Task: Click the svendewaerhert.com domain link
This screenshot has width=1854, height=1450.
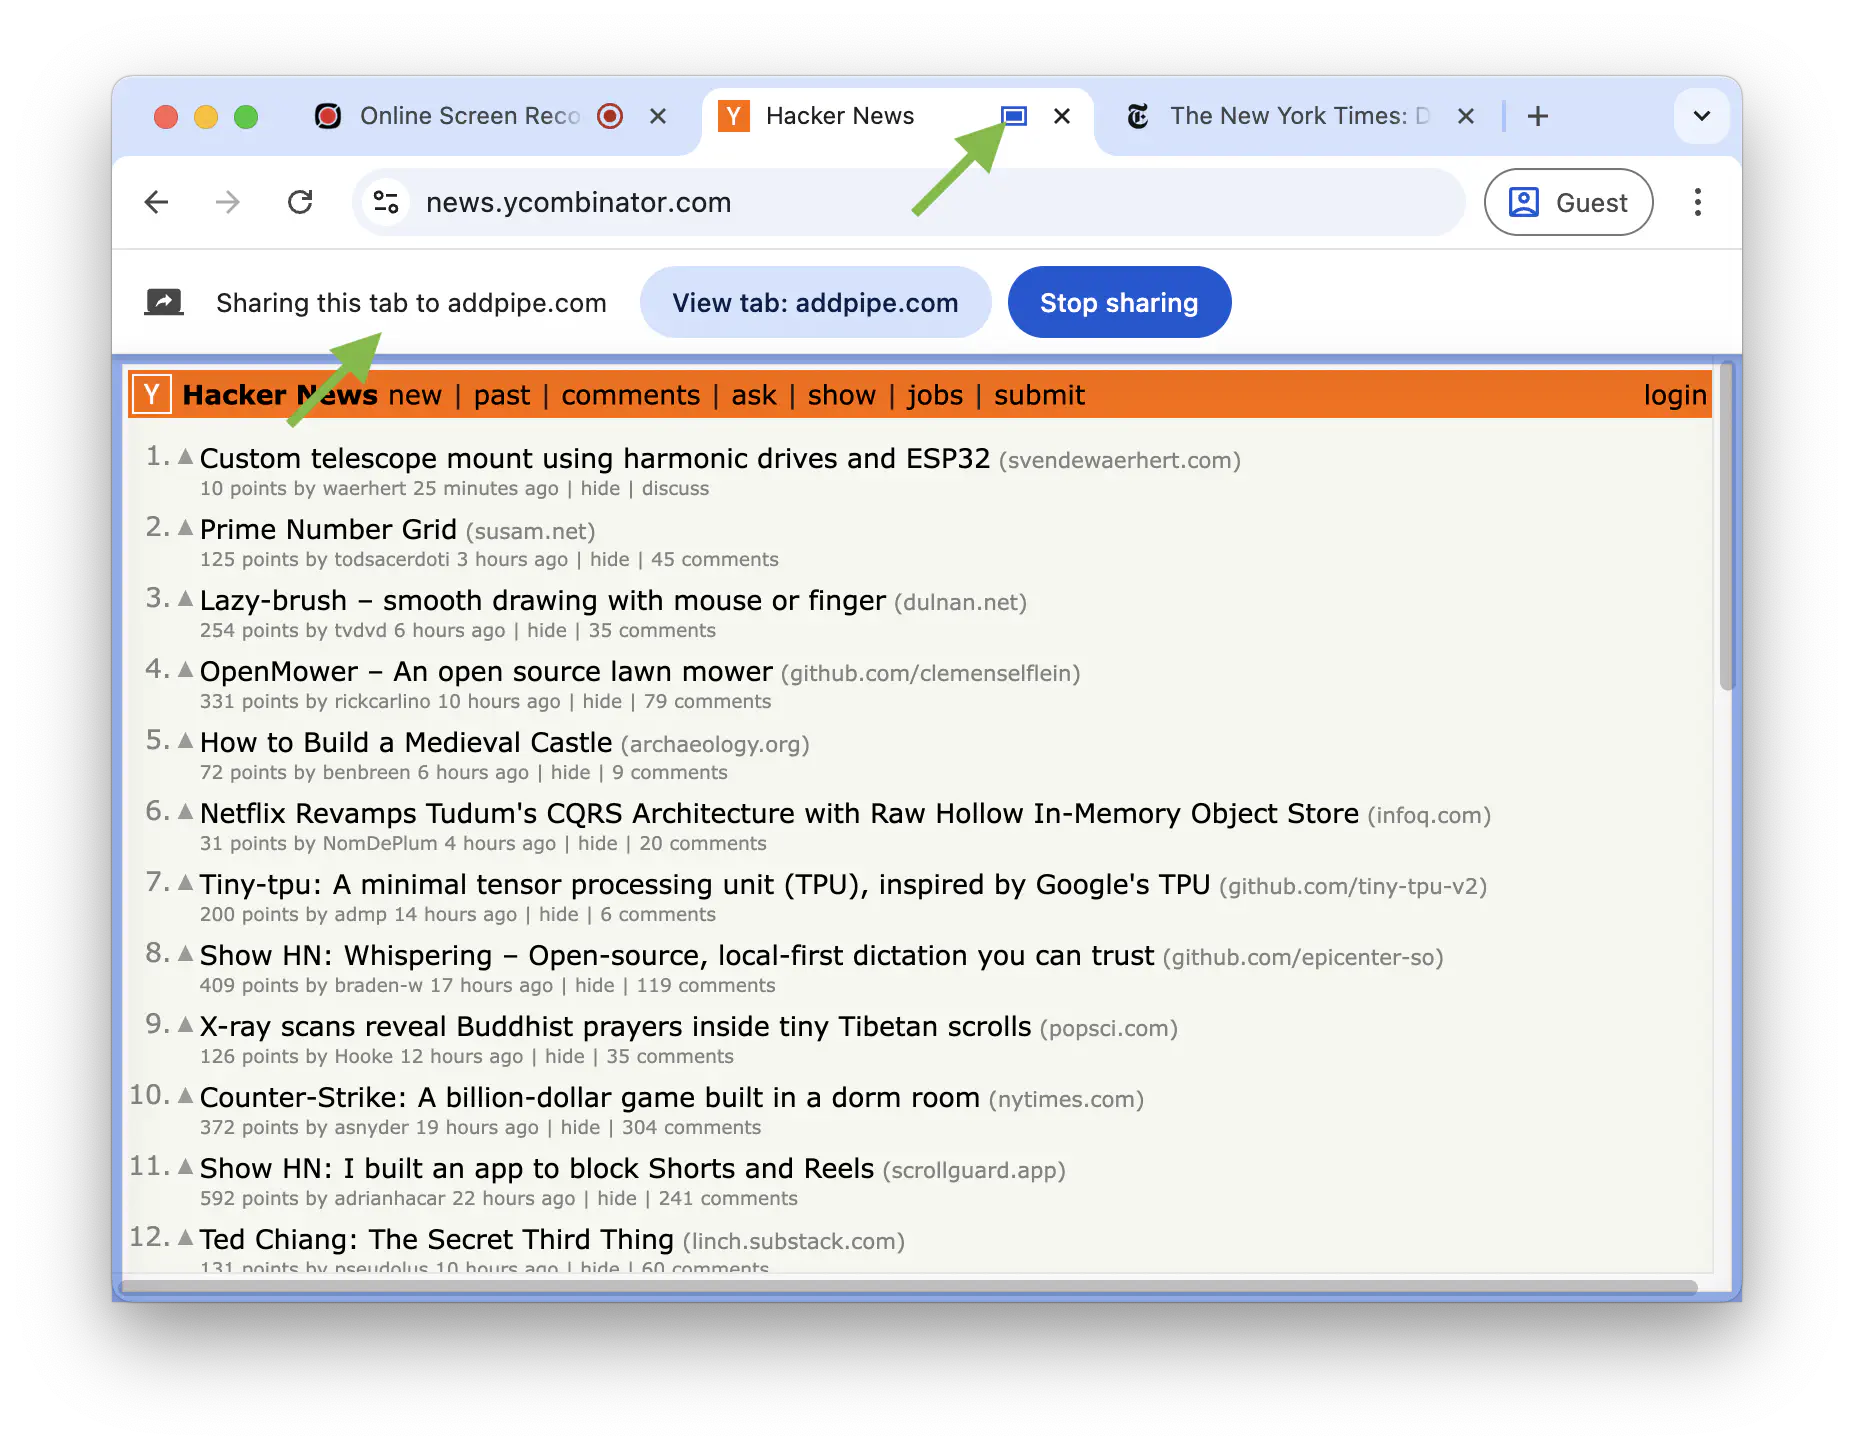Action: (x=1119, y=461)
